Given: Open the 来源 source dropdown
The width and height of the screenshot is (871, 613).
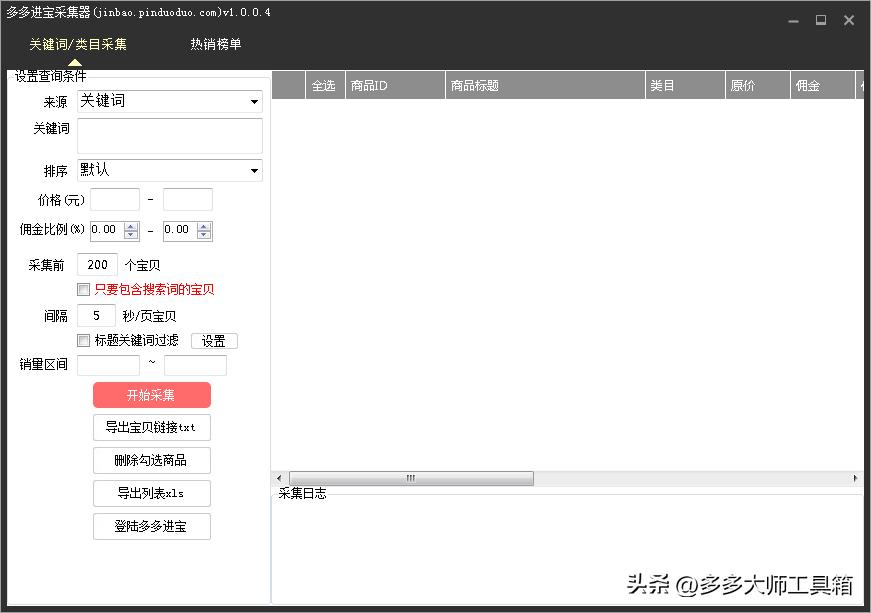Looking at the screenshot, I should point(168,101).
